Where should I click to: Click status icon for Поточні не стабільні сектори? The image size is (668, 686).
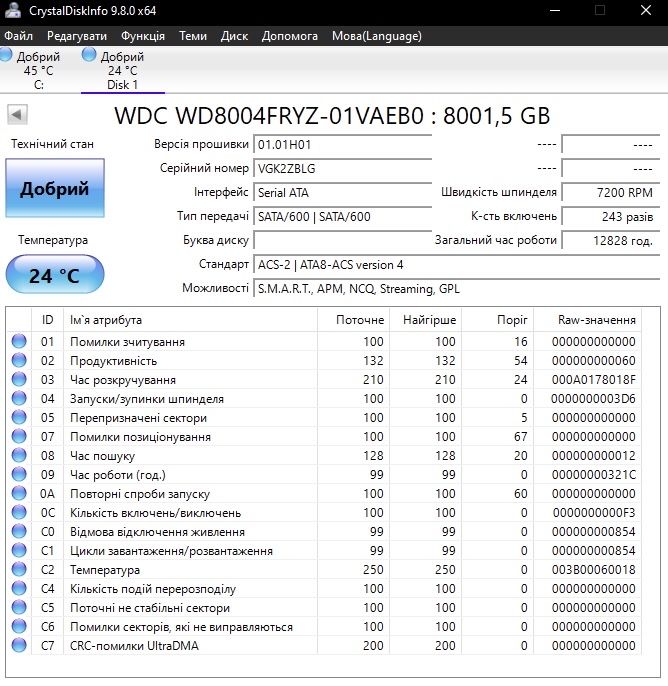point(19,607)
